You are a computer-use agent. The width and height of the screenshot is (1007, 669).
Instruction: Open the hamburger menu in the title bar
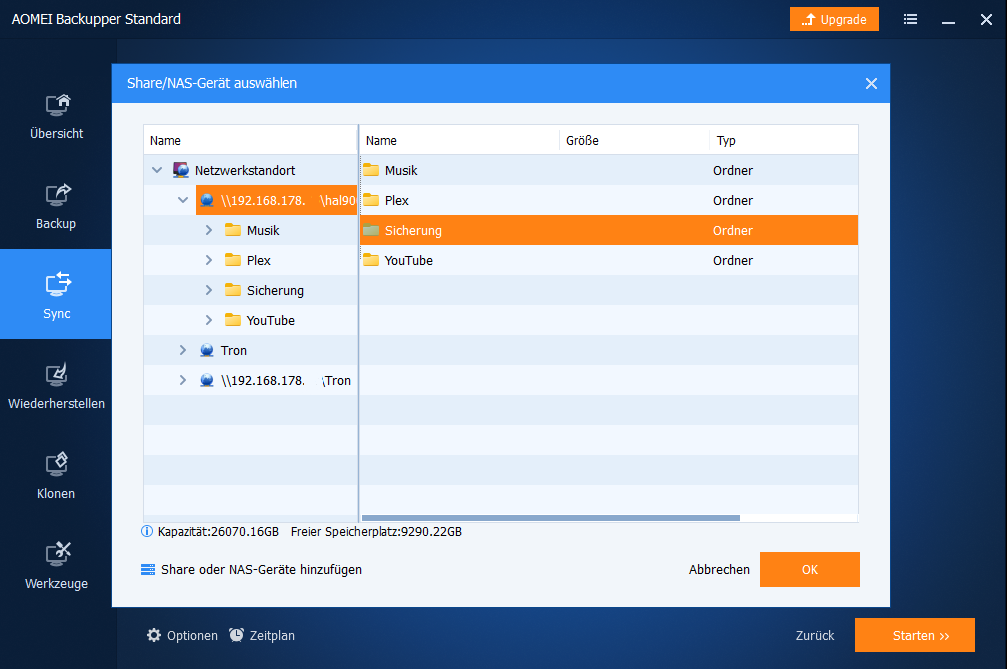(910, 19)
